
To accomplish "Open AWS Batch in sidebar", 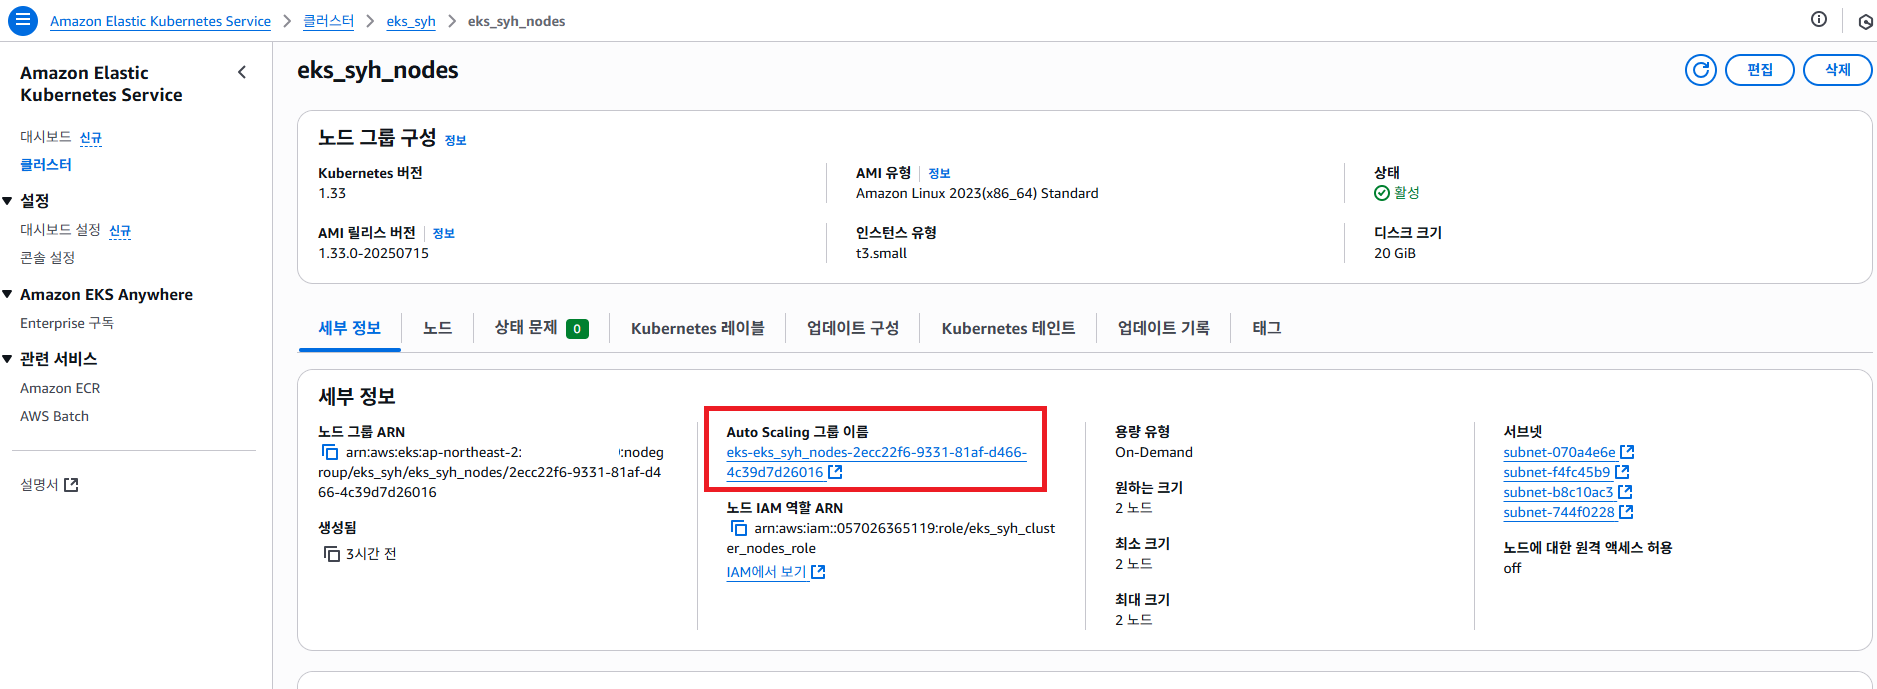I will (x=54, y=416).
